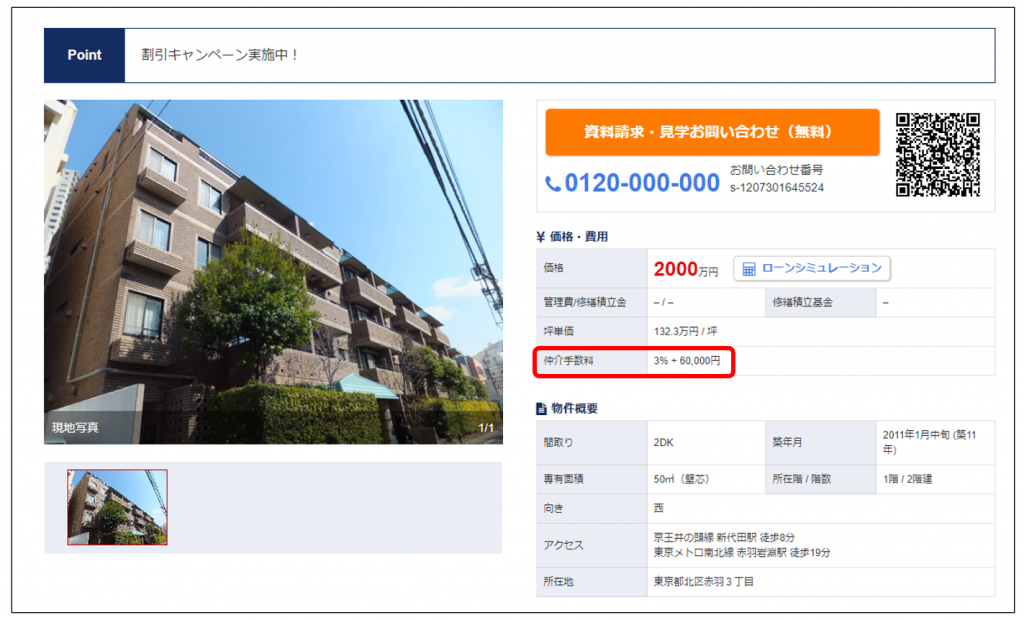Click the navy Point label
Image resolution: width=1024 pixels, height=620 pixels.
click(84, 55)
